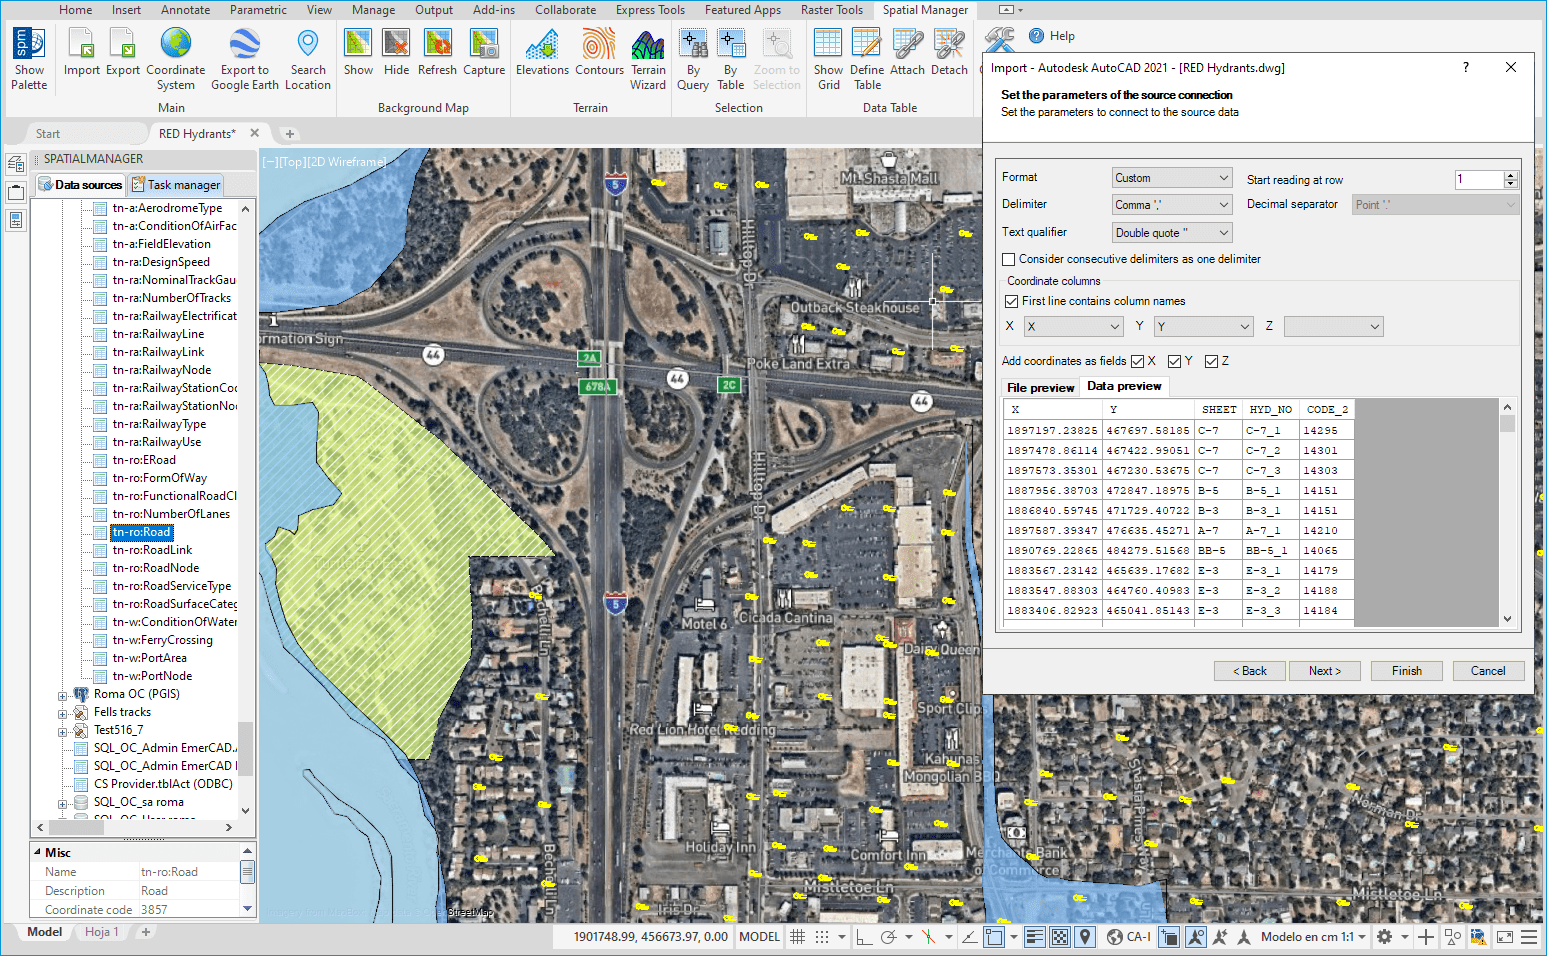Select By Table tool
This screenshot has width=1547, height=956.
coord(731,59)
